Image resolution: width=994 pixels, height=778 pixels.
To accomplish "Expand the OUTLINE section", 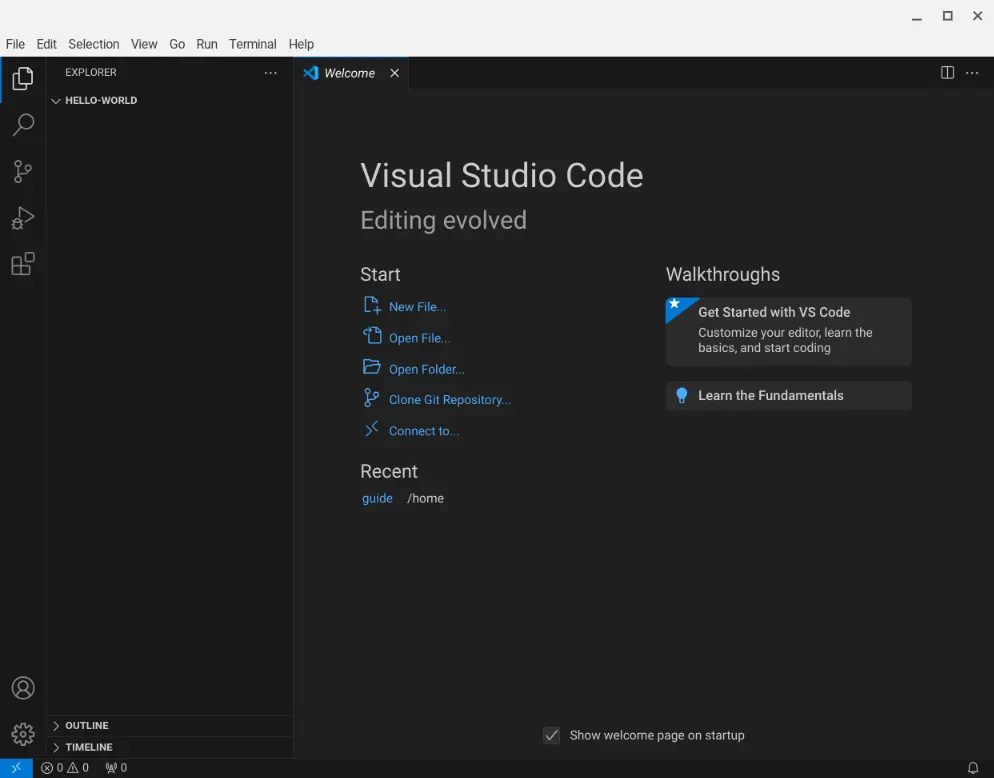I will (87, 726).
